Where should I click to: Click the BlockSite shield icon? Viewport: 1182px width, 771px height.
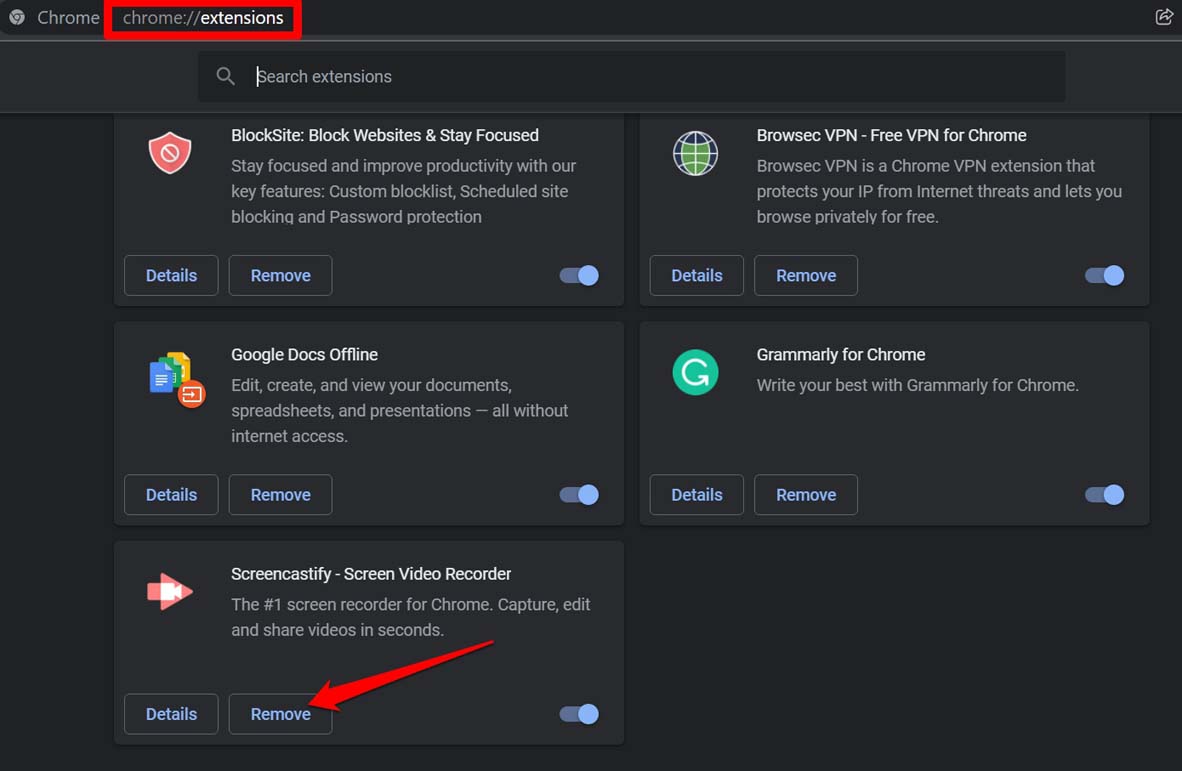169,152
